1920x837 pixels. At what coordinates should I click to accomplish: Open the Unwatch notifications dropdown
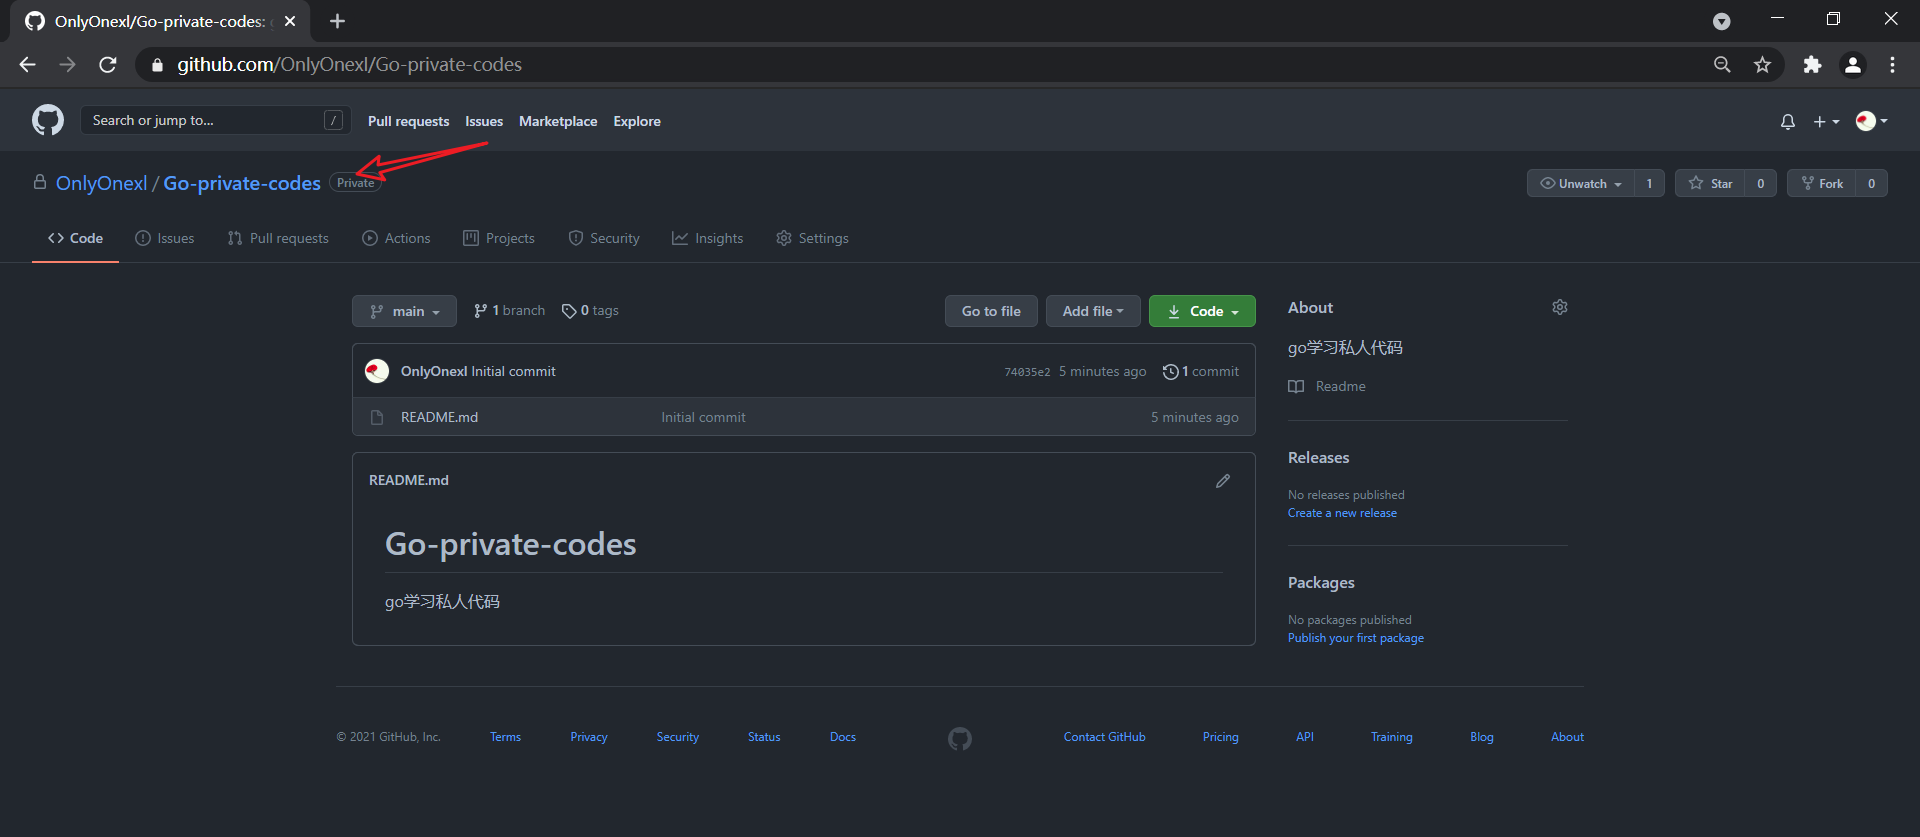[1581, 183]
